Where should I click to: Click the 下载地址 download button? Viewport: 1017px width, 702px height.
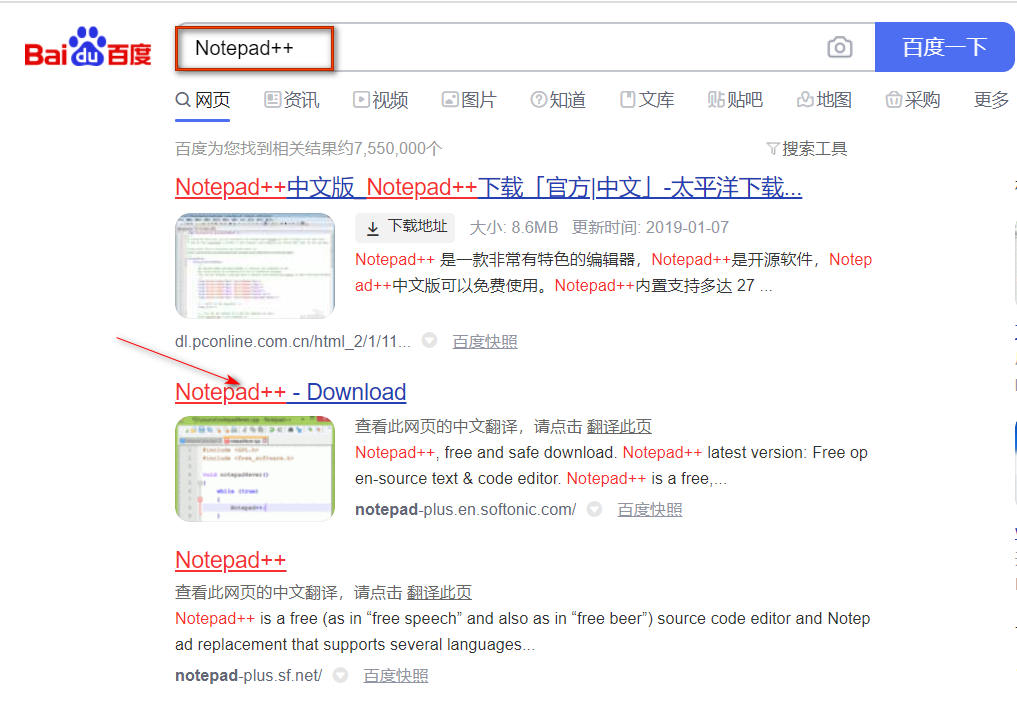coord(405,227)
